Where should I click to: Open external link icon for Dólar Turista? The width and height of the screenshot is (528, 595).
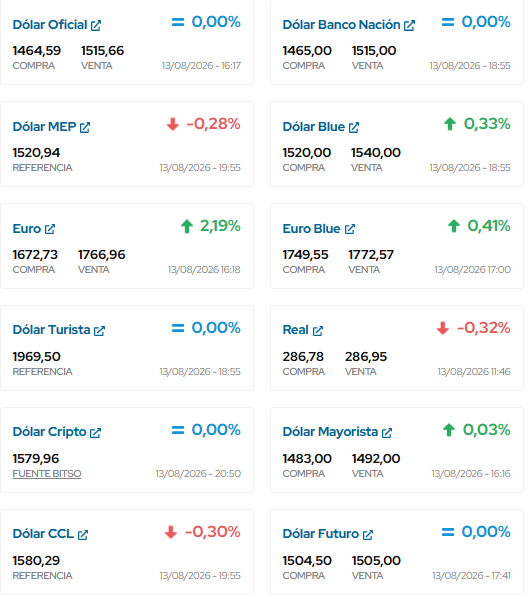[99, 331]
